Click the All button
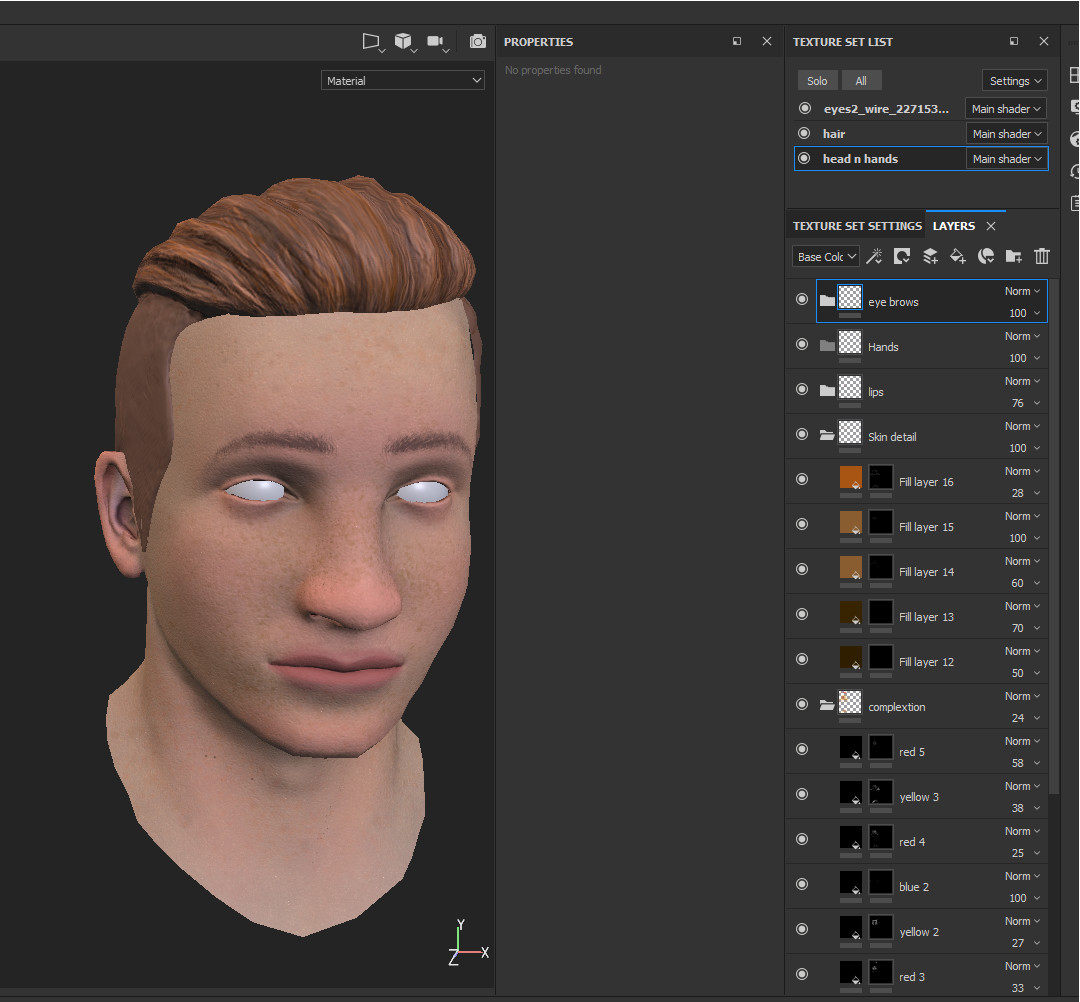Image resolution: width=1080 pixels, height=1002 pixels. point(861,79)
